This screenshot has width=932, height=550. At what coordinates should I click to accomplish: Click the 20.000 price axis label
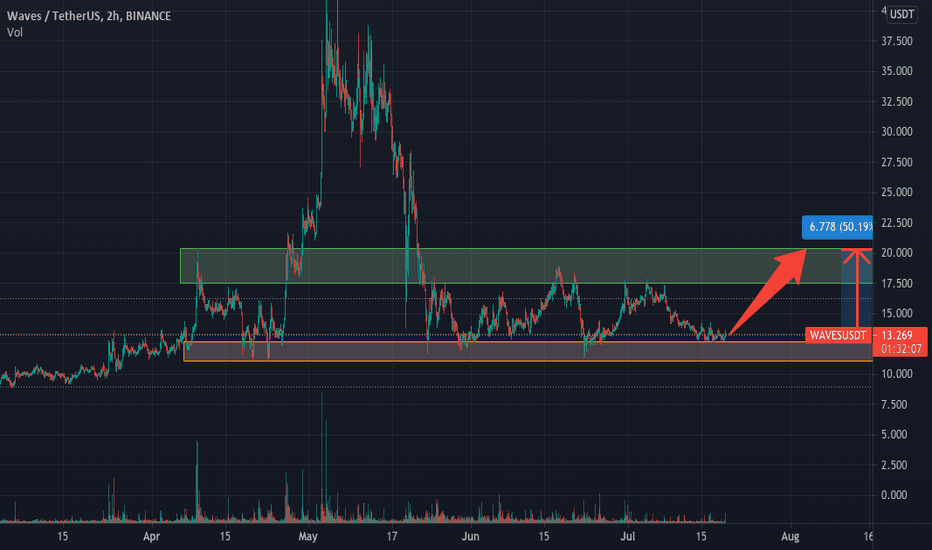[x=896, y=253]
